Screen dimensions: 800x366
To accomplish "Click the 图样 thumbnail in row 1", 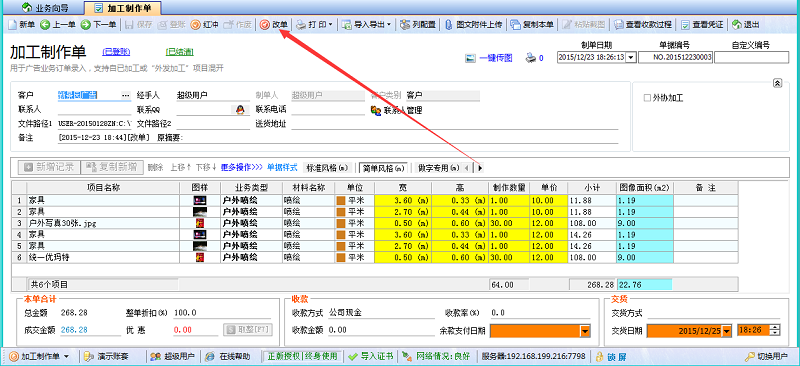I will coord(200,201).
